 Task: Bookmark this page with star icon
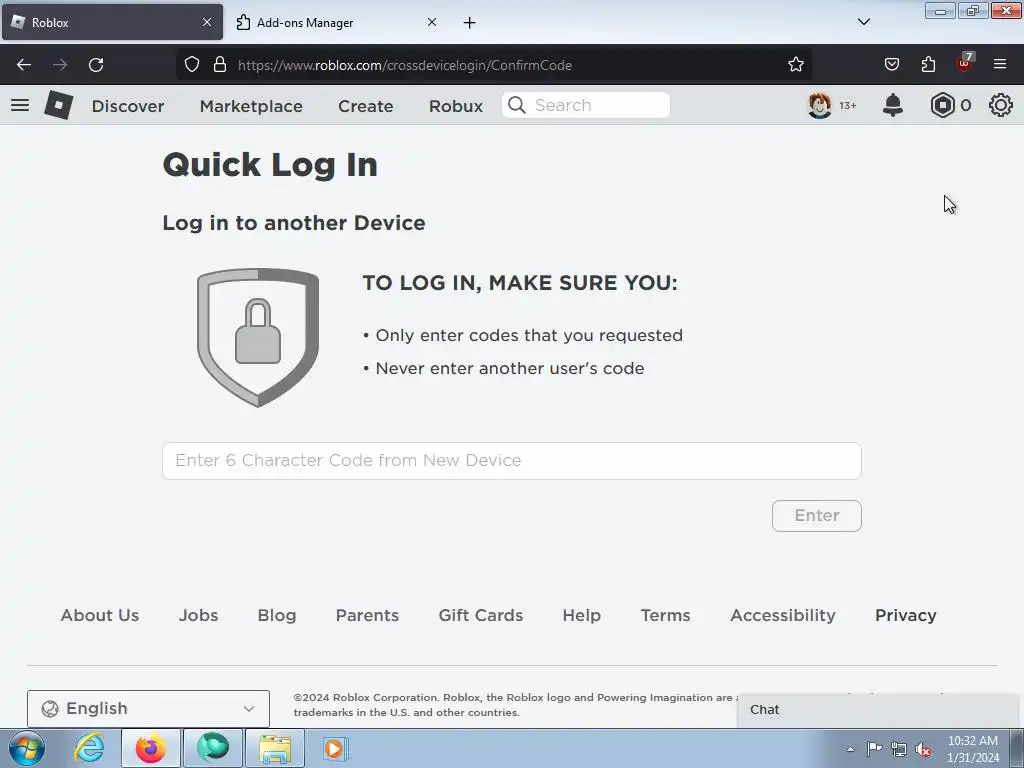coord(795,65)
